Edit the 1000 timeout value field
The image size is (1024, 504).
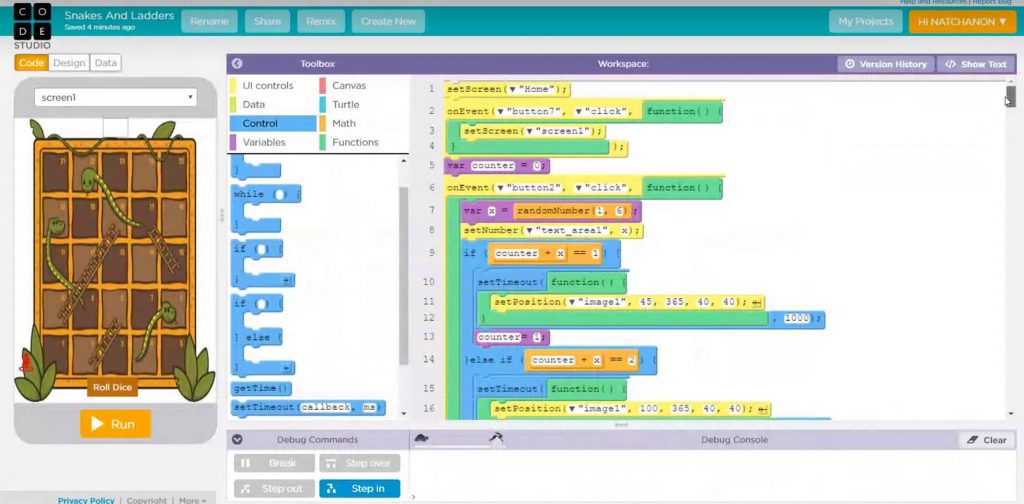point(797,319)
